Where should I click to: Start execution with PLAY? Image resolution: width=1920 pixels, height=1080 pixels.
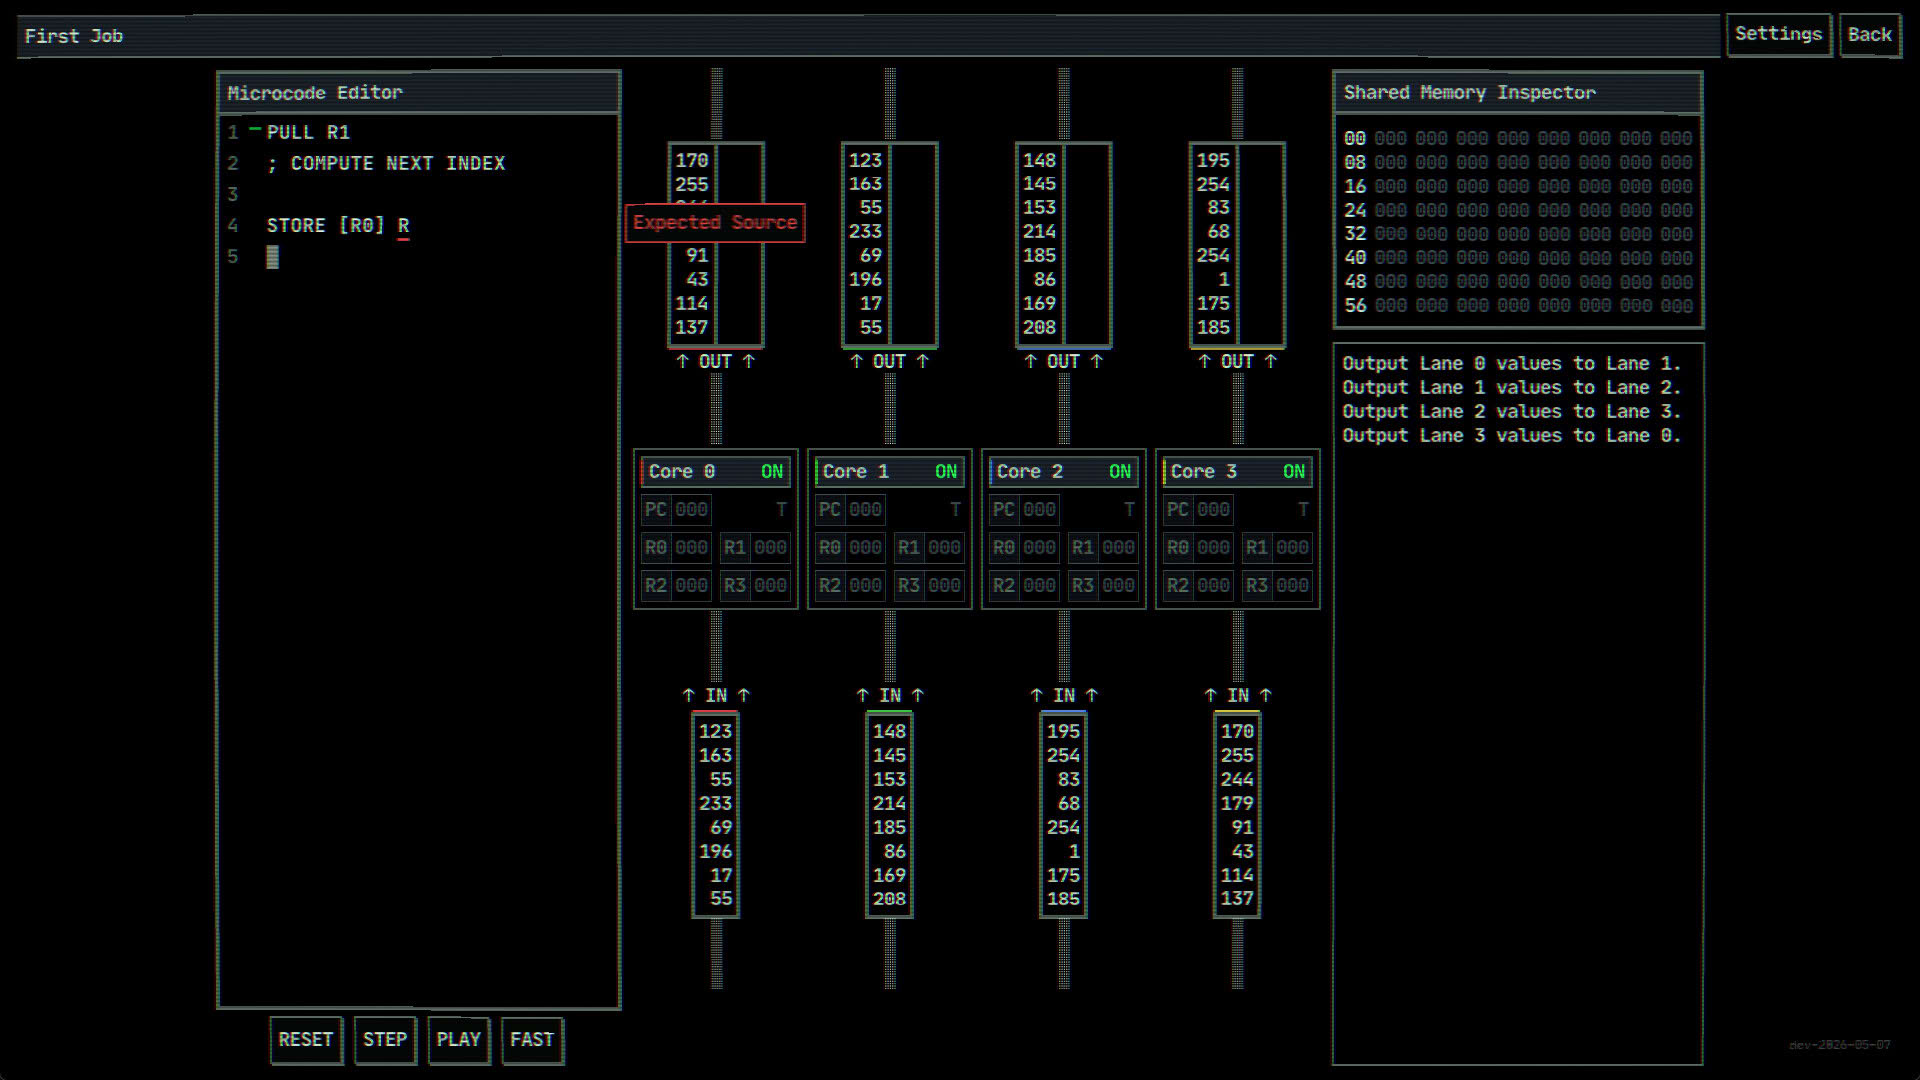459,1040
